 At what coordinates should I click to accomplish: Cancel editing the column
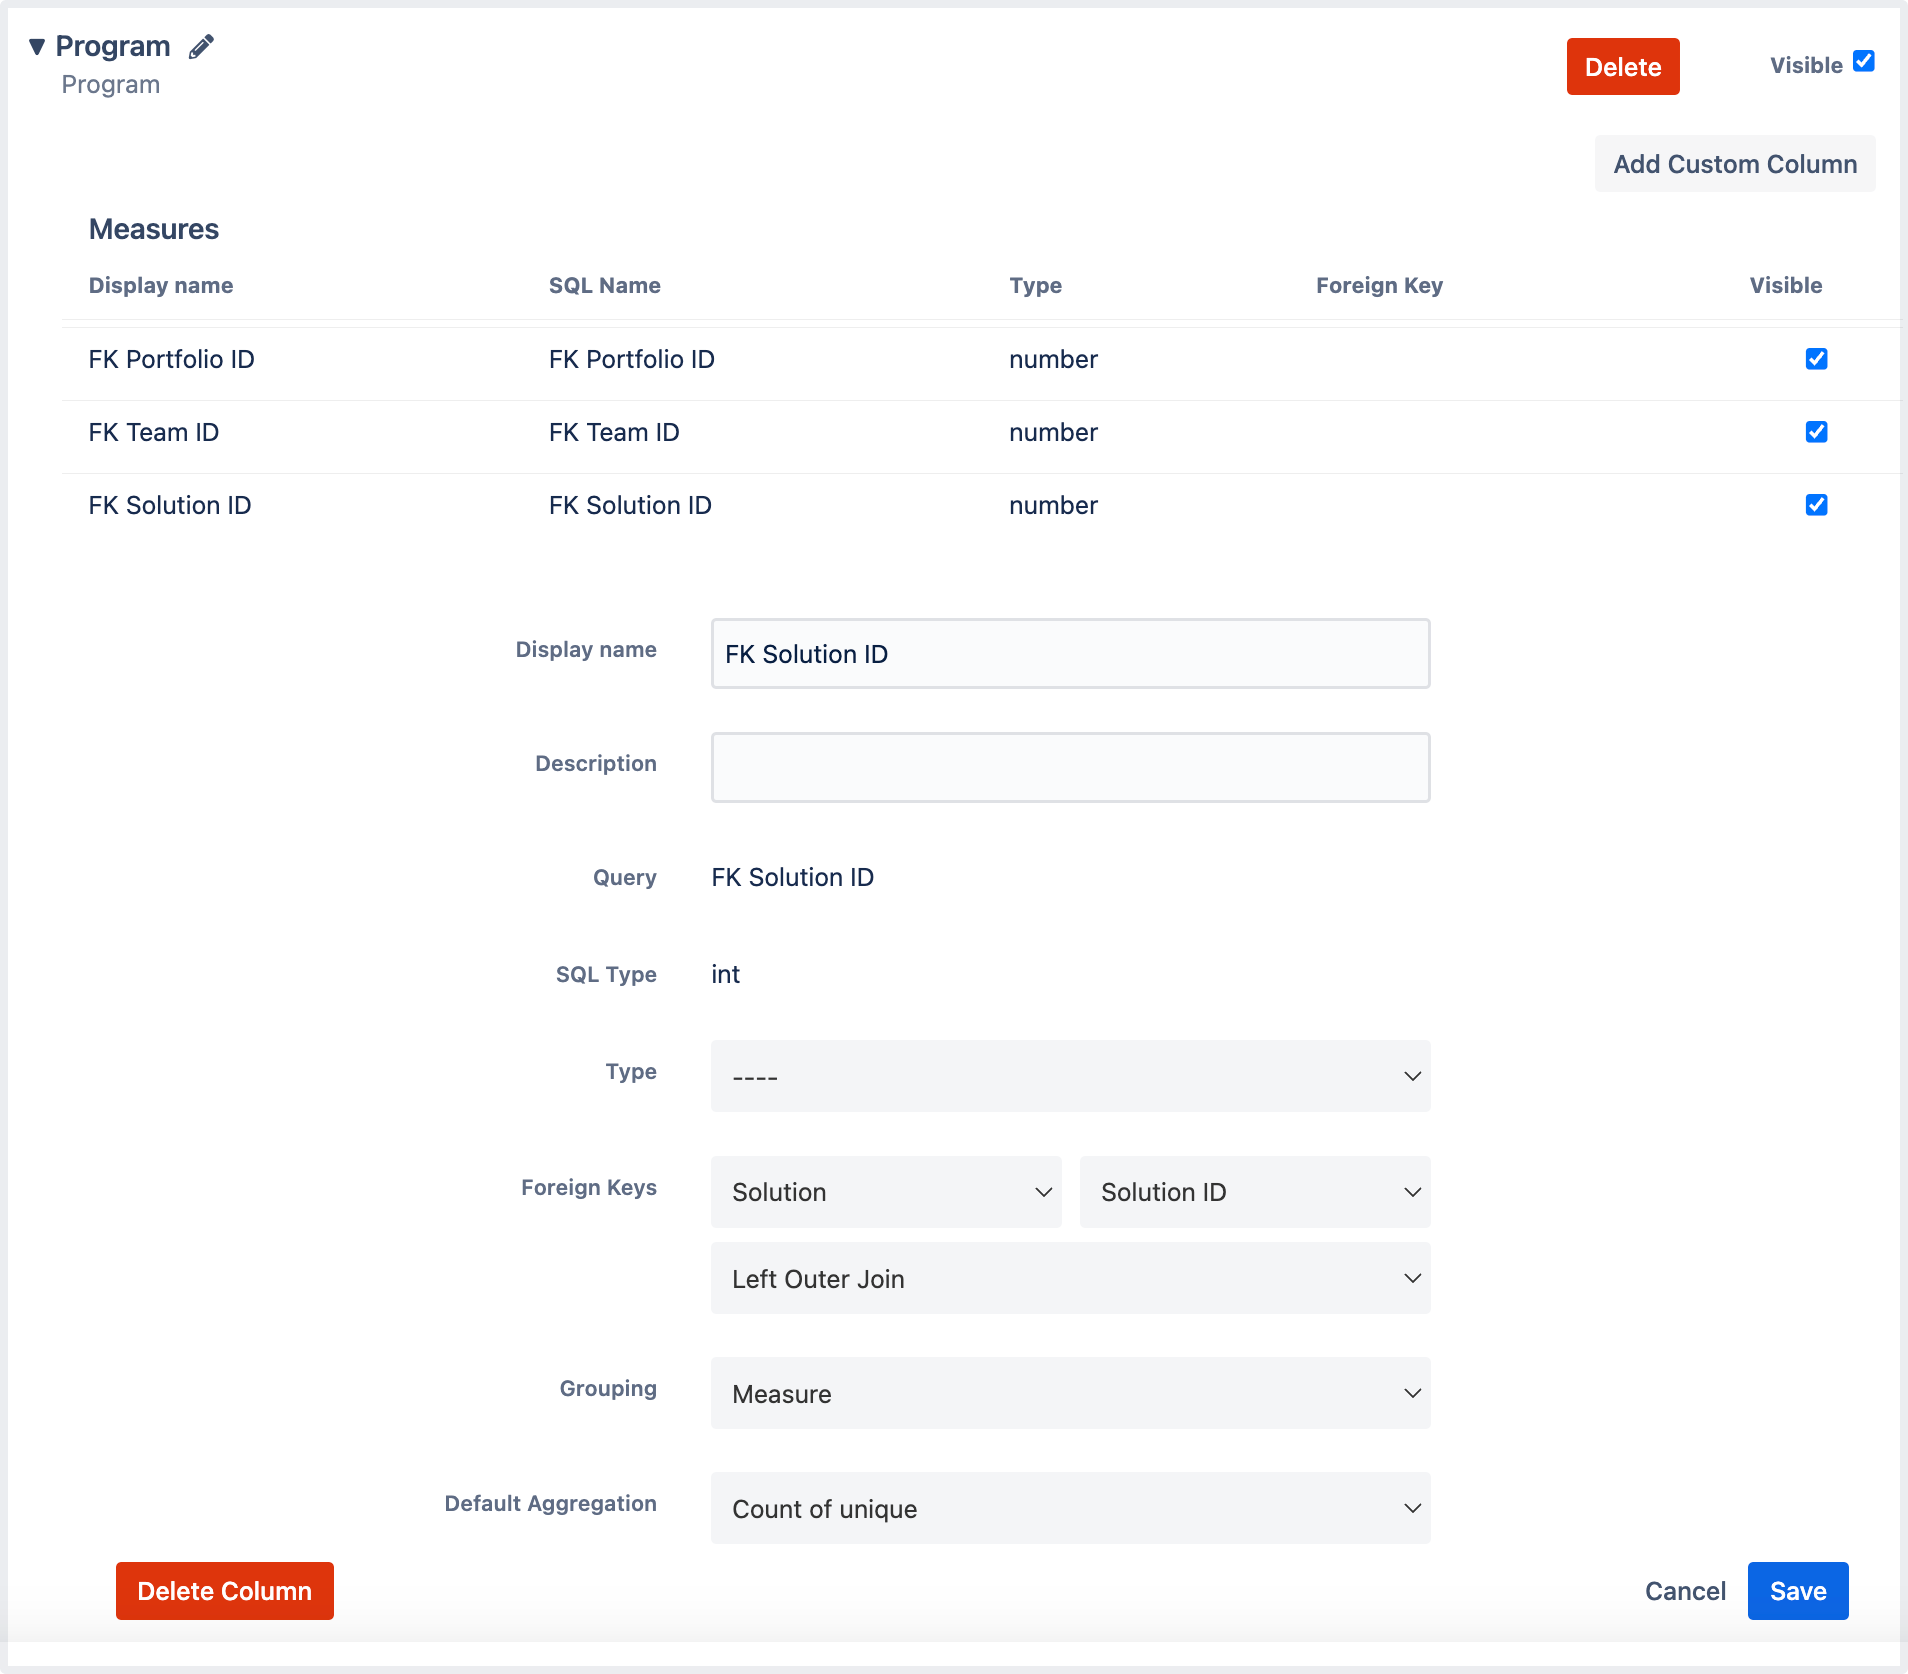coord(1685,1591)
